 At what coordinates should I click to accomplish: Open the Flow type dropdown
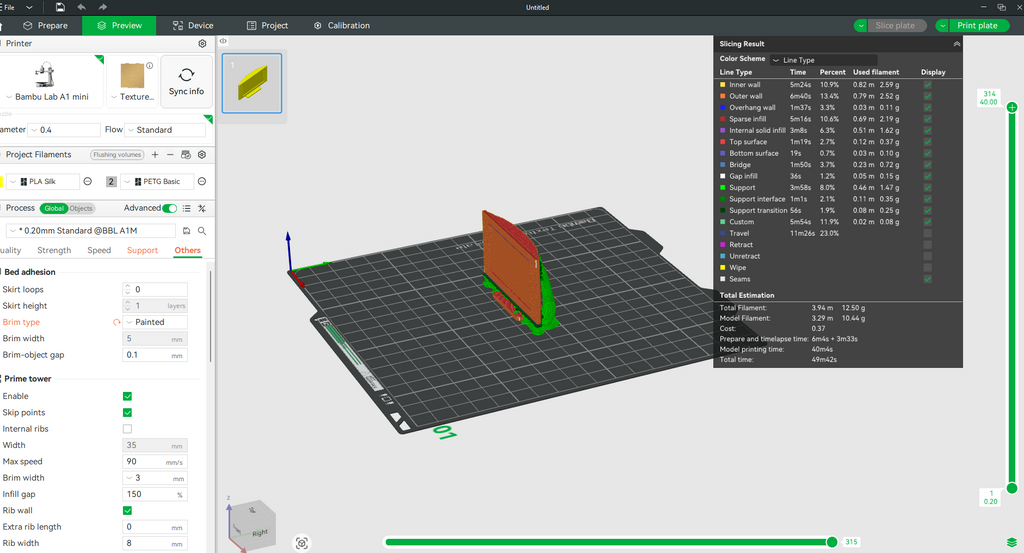[164, 130]
